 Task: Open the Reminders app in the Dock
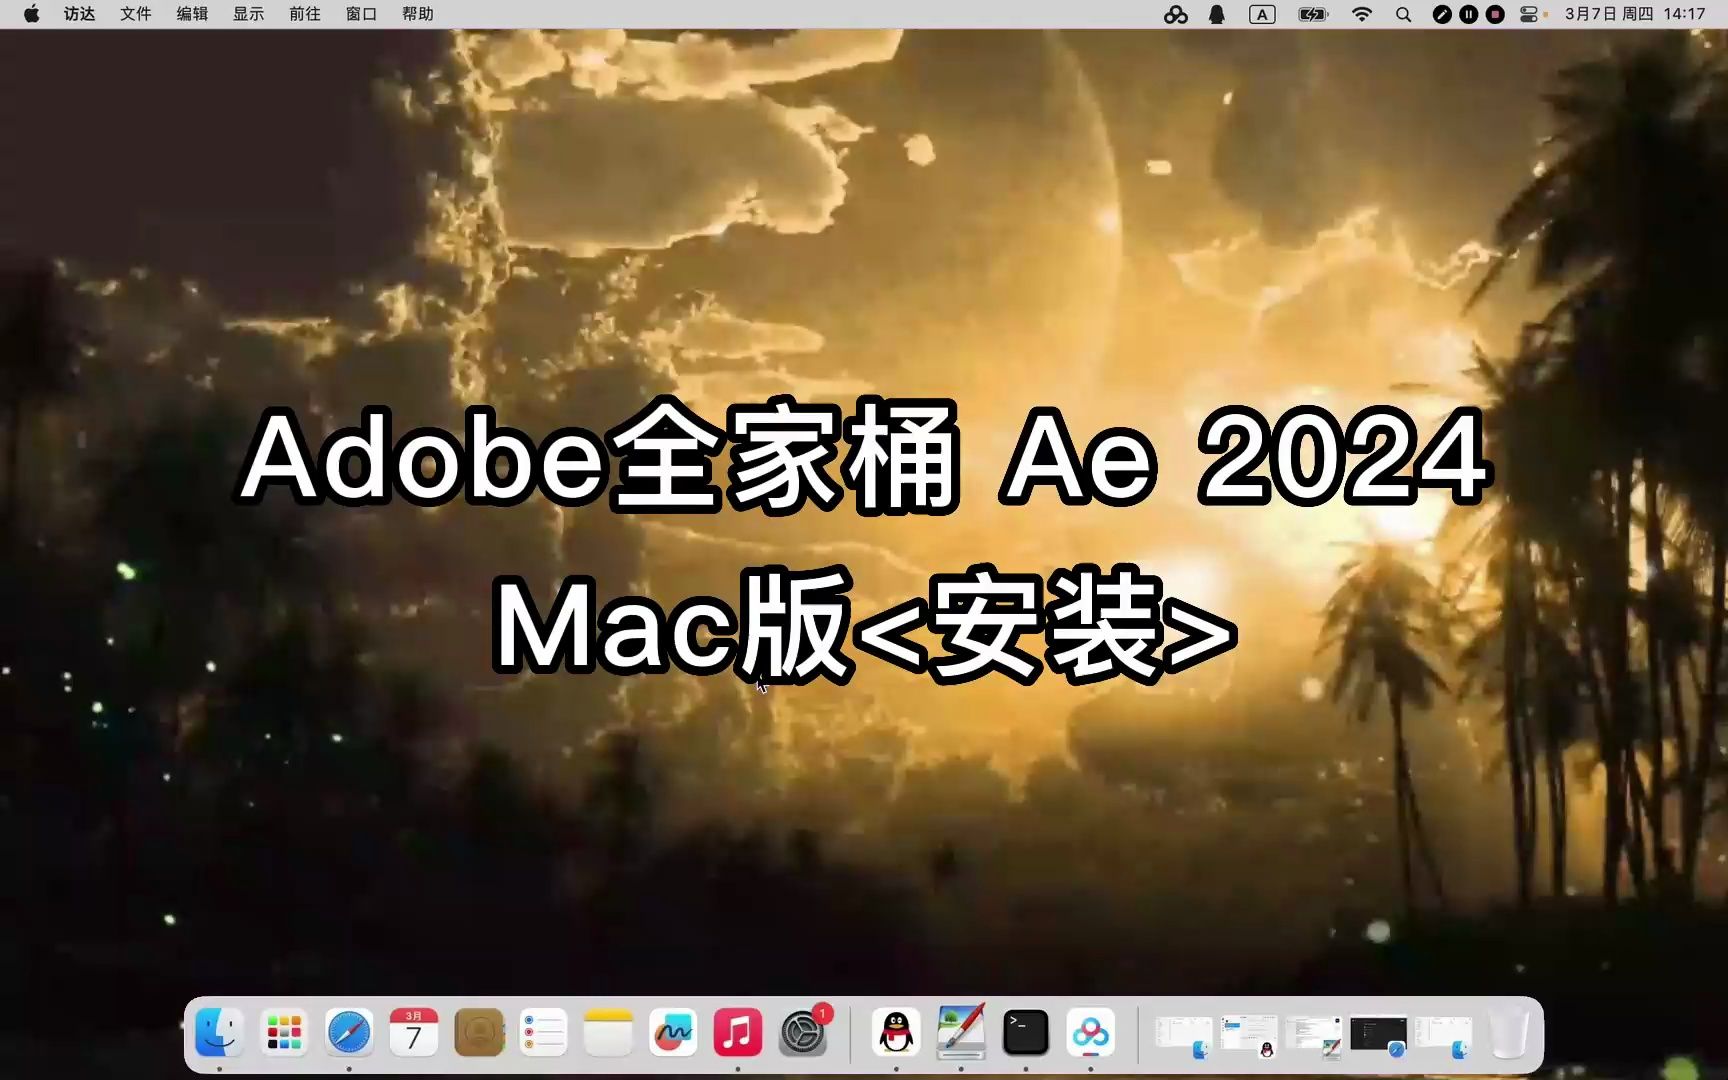pos(544,1033)
